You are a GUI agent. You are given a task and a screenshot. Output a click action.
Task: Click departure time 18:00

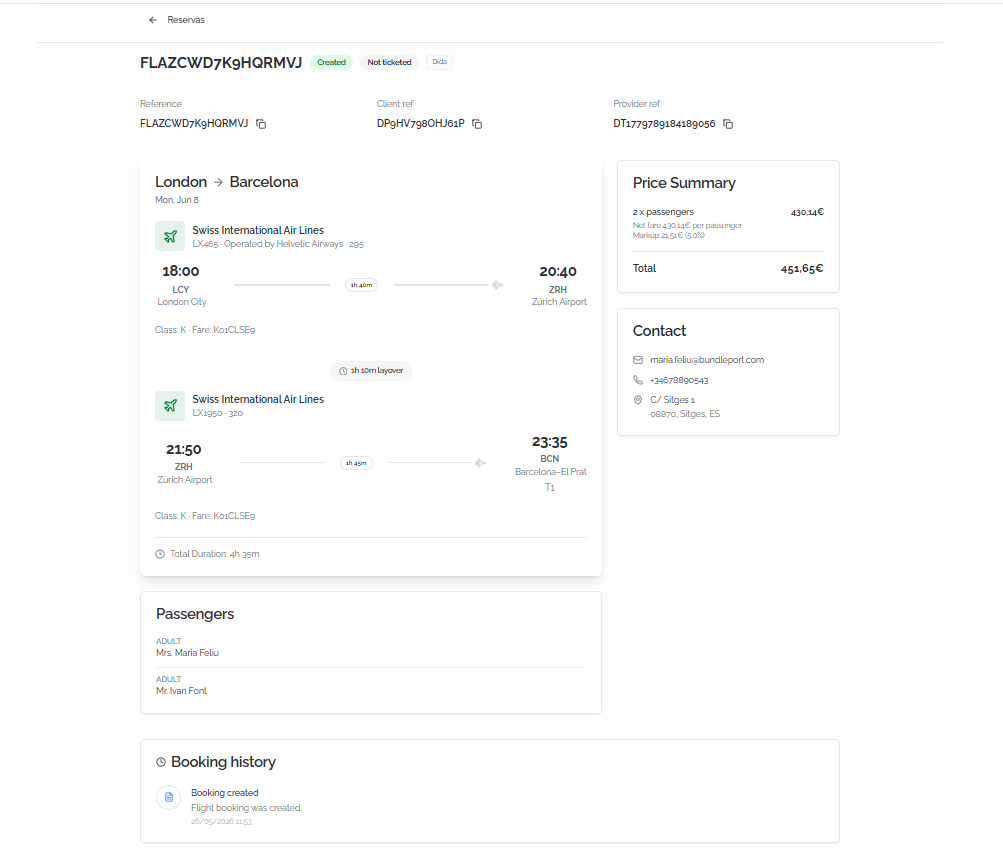180,271
